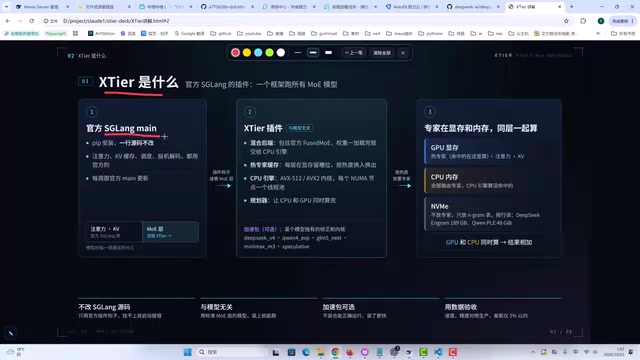The width and height of the screenshot is (640, 360).
Task: Close the XTier 讲解 tab
Action: pos(560,7)
